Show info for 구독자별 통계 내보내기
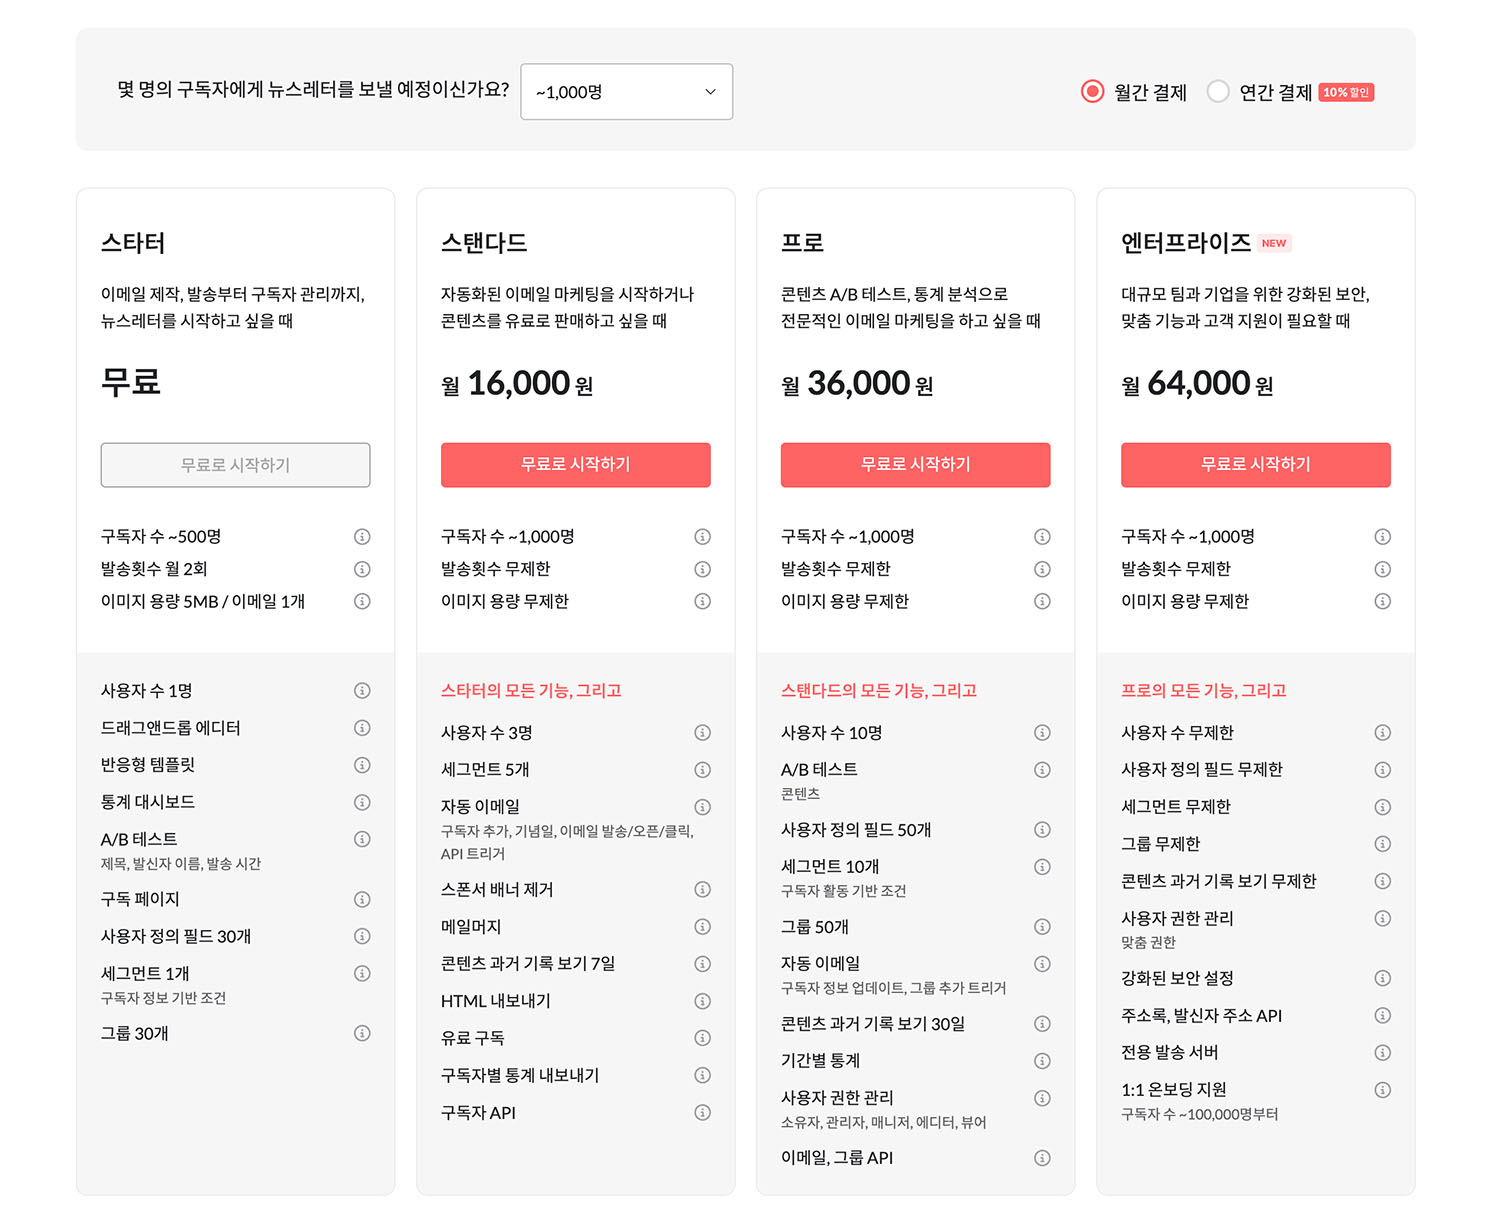Screen dimensions: 1500x1216 (x=703, y=1075)
